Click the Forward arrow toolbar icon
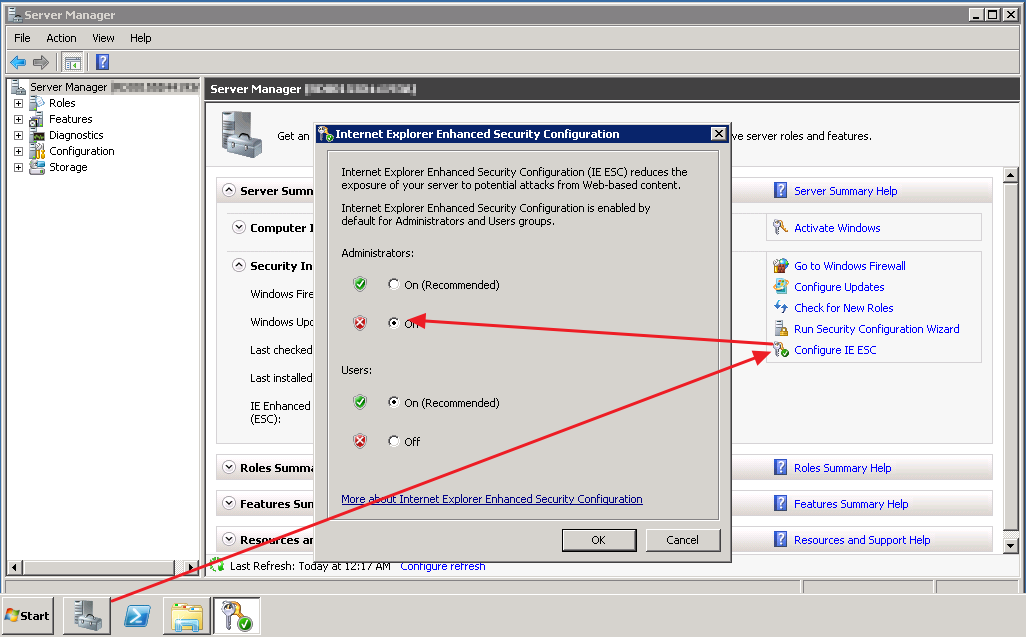The image size is (1026, 637). point(41,62)
